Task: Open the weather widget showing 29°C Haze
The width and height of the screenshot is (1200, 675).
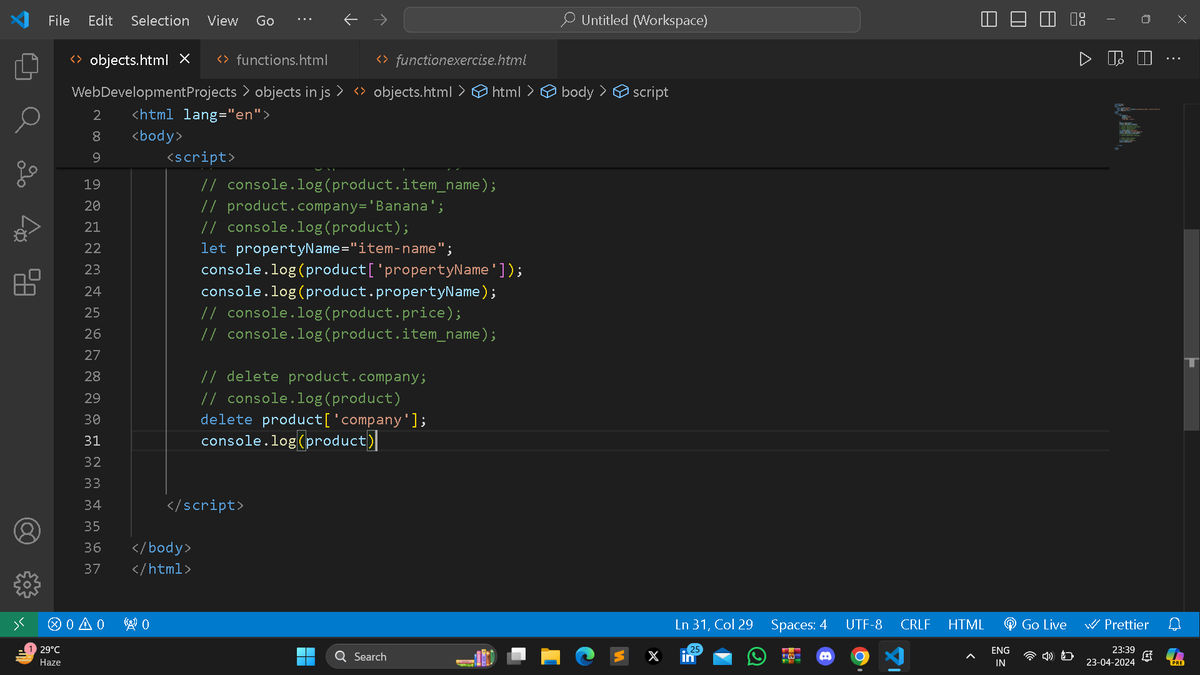Action: click(40, 656)
